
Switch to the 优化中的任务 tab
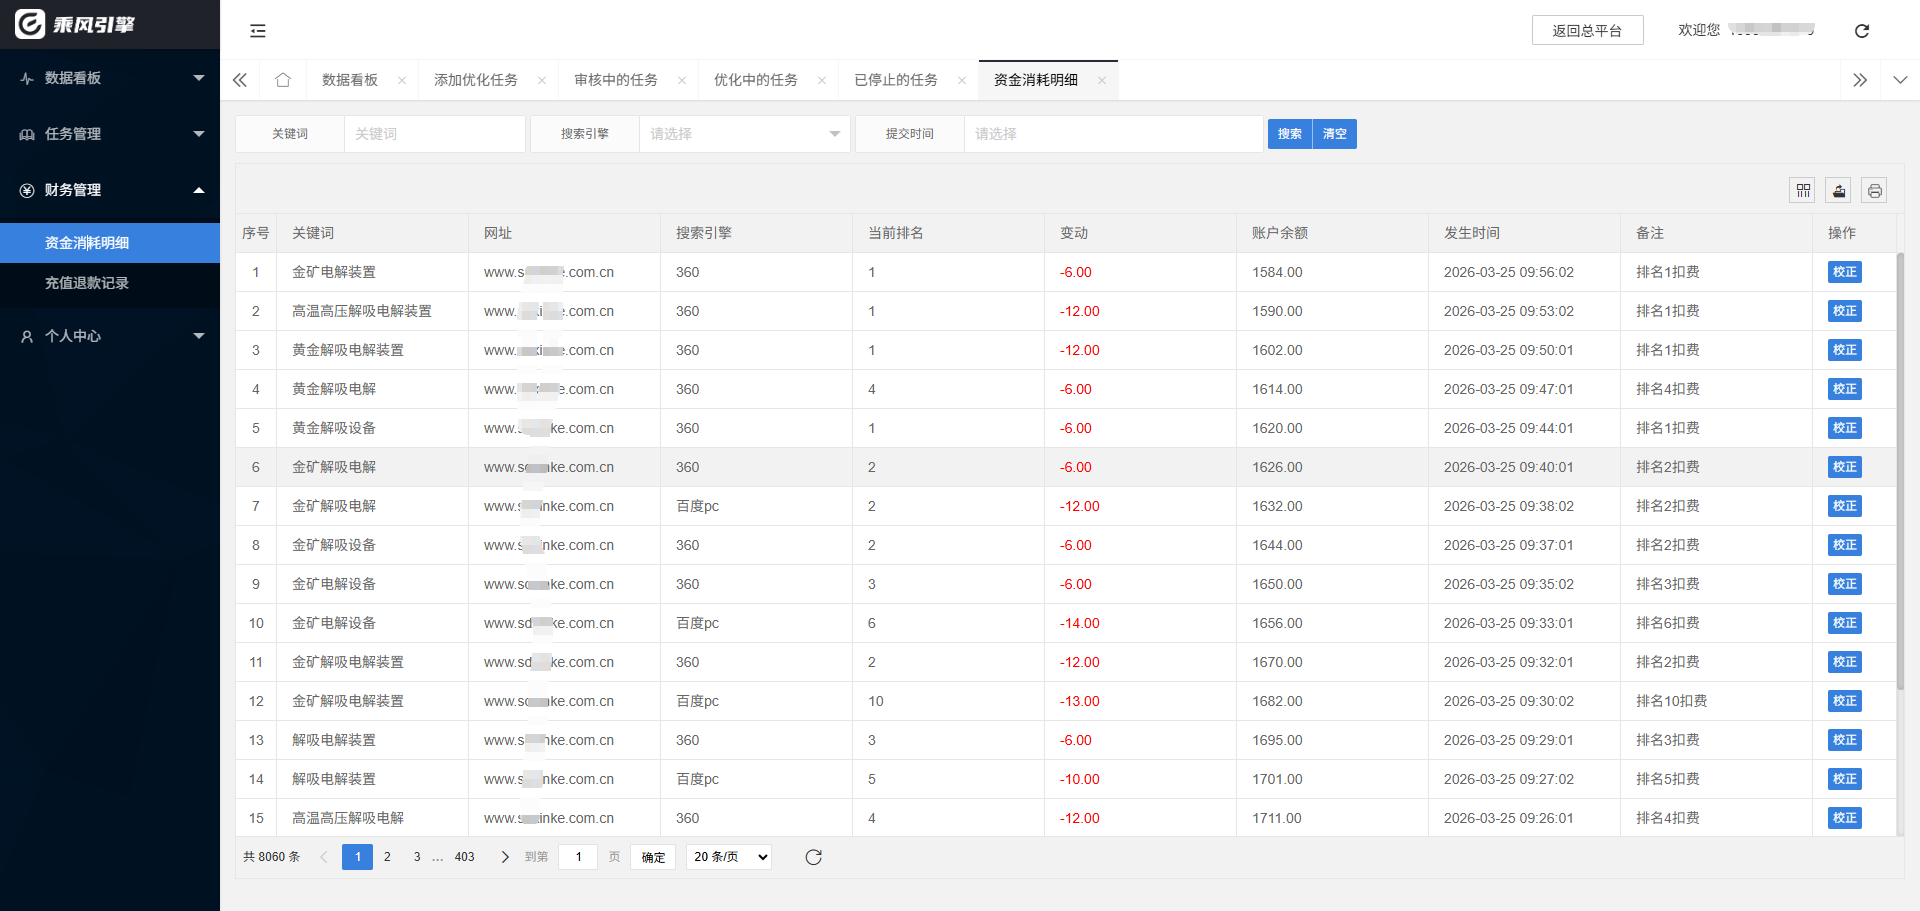755,80
